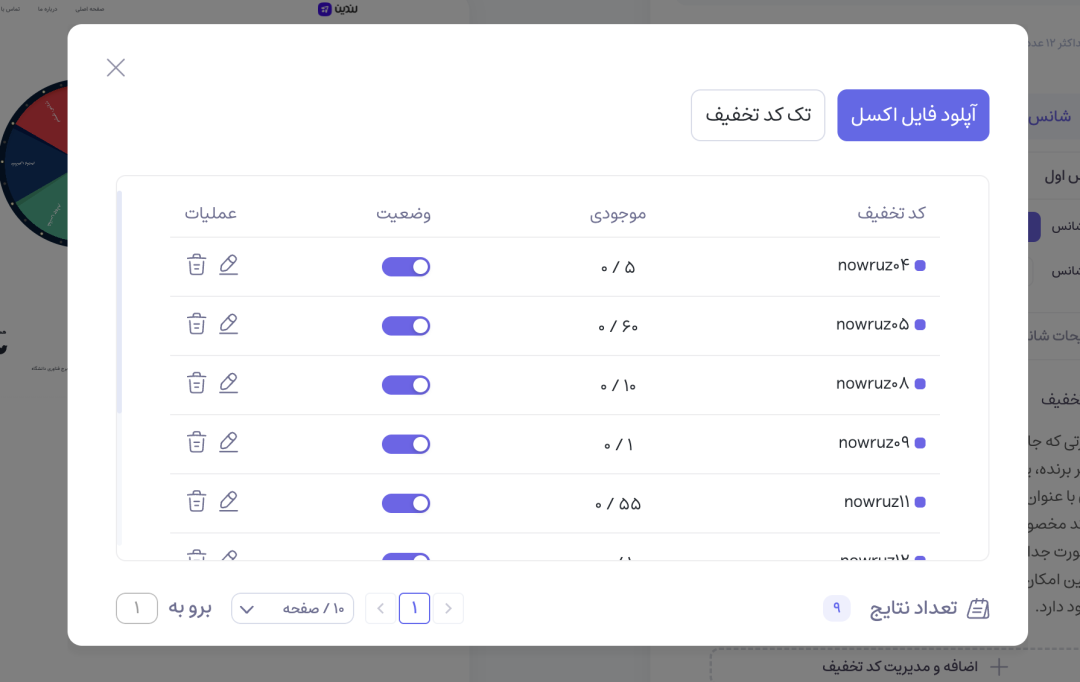Select the تک کد تخفیف option

point(757,115)
